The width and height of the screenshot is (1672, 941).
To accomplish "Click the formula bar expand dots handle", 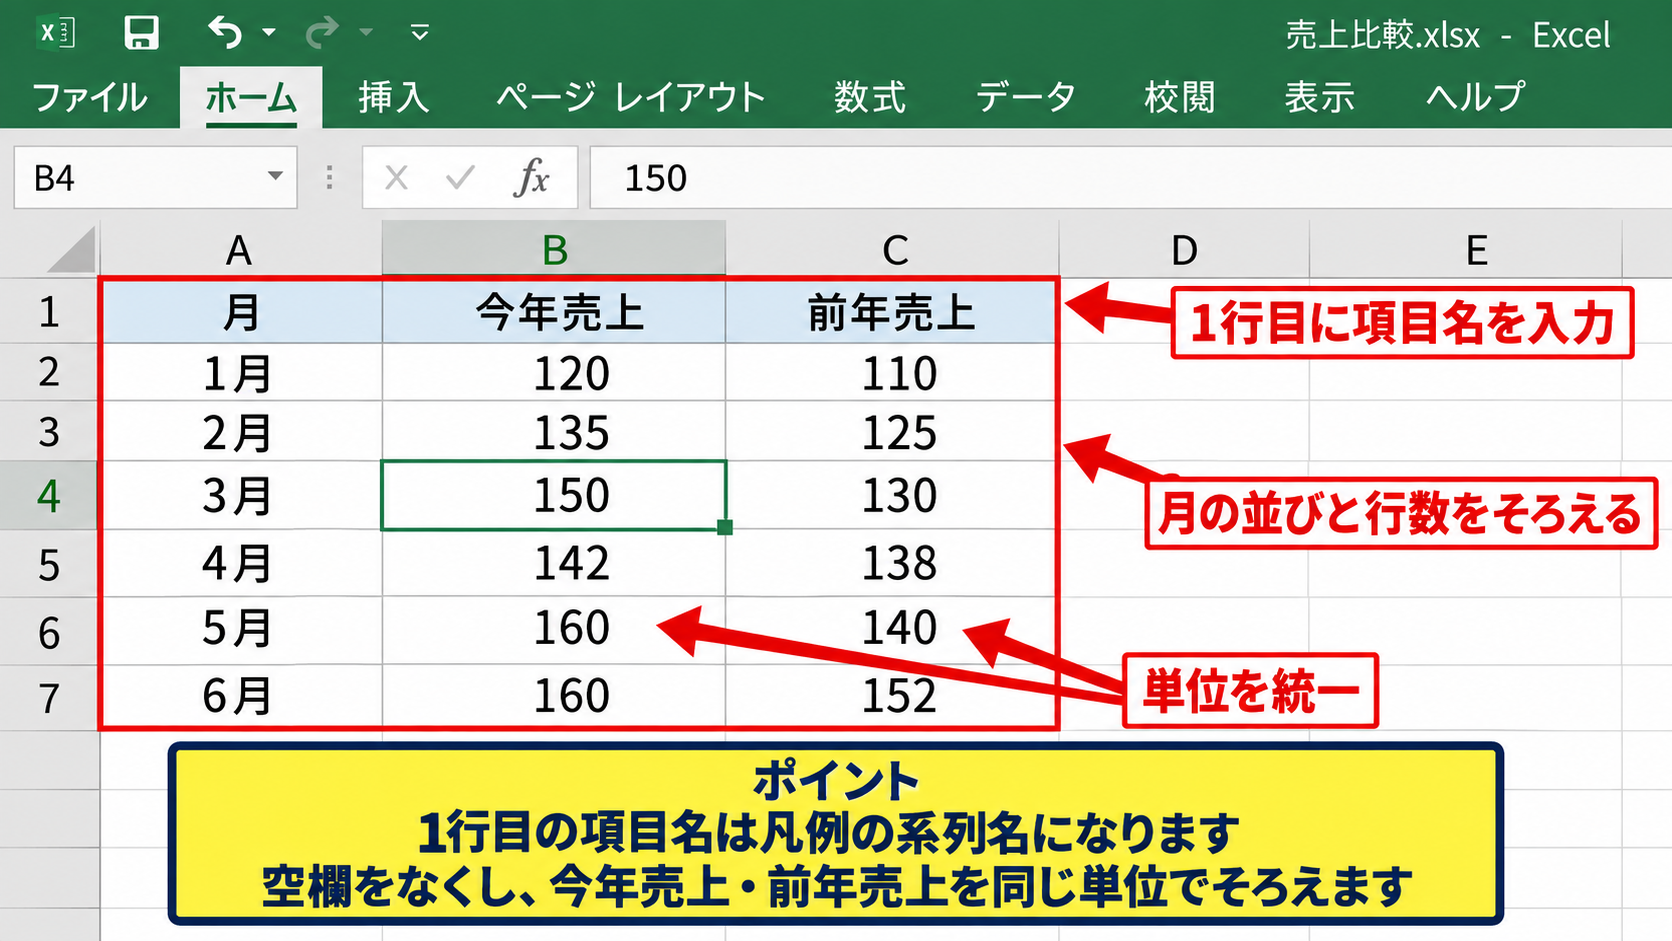I will pos(330,178).
